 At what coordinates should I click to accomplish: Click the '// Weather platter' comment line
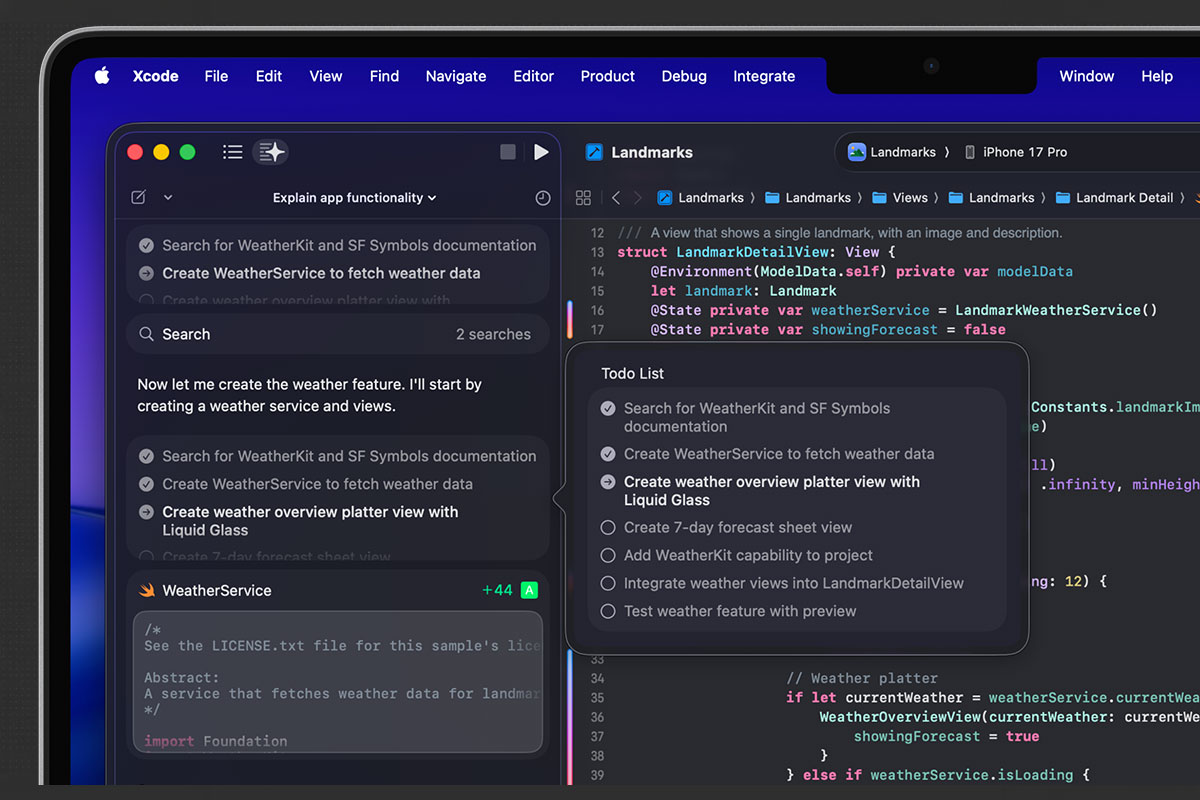click(x=860, y=678)
